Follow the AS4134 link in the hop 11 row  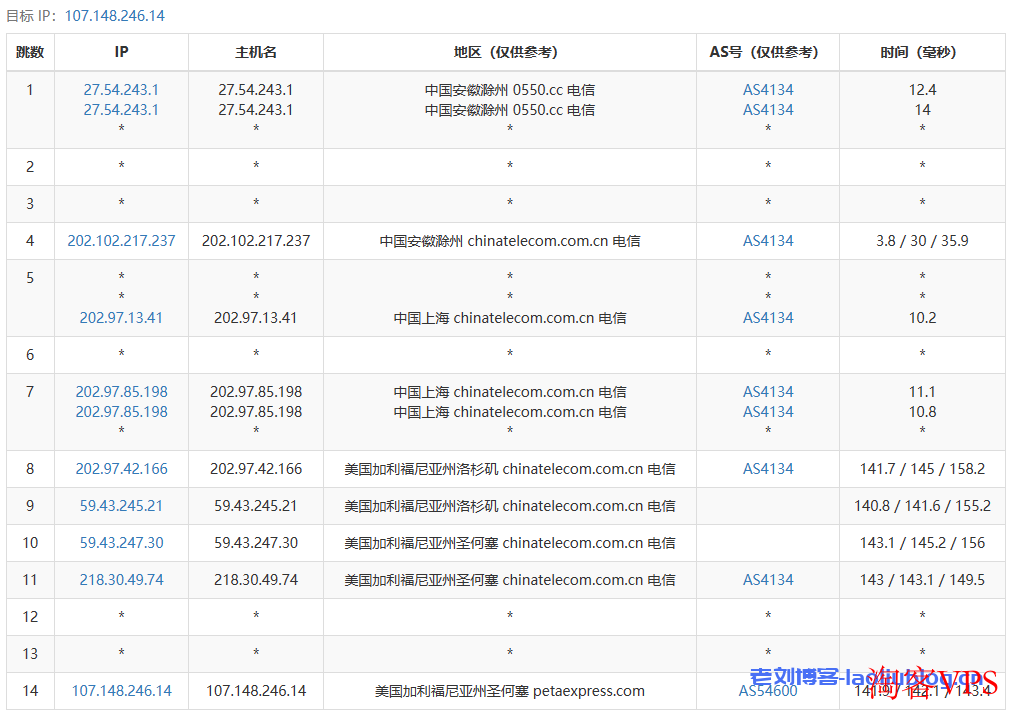[768, 580]
